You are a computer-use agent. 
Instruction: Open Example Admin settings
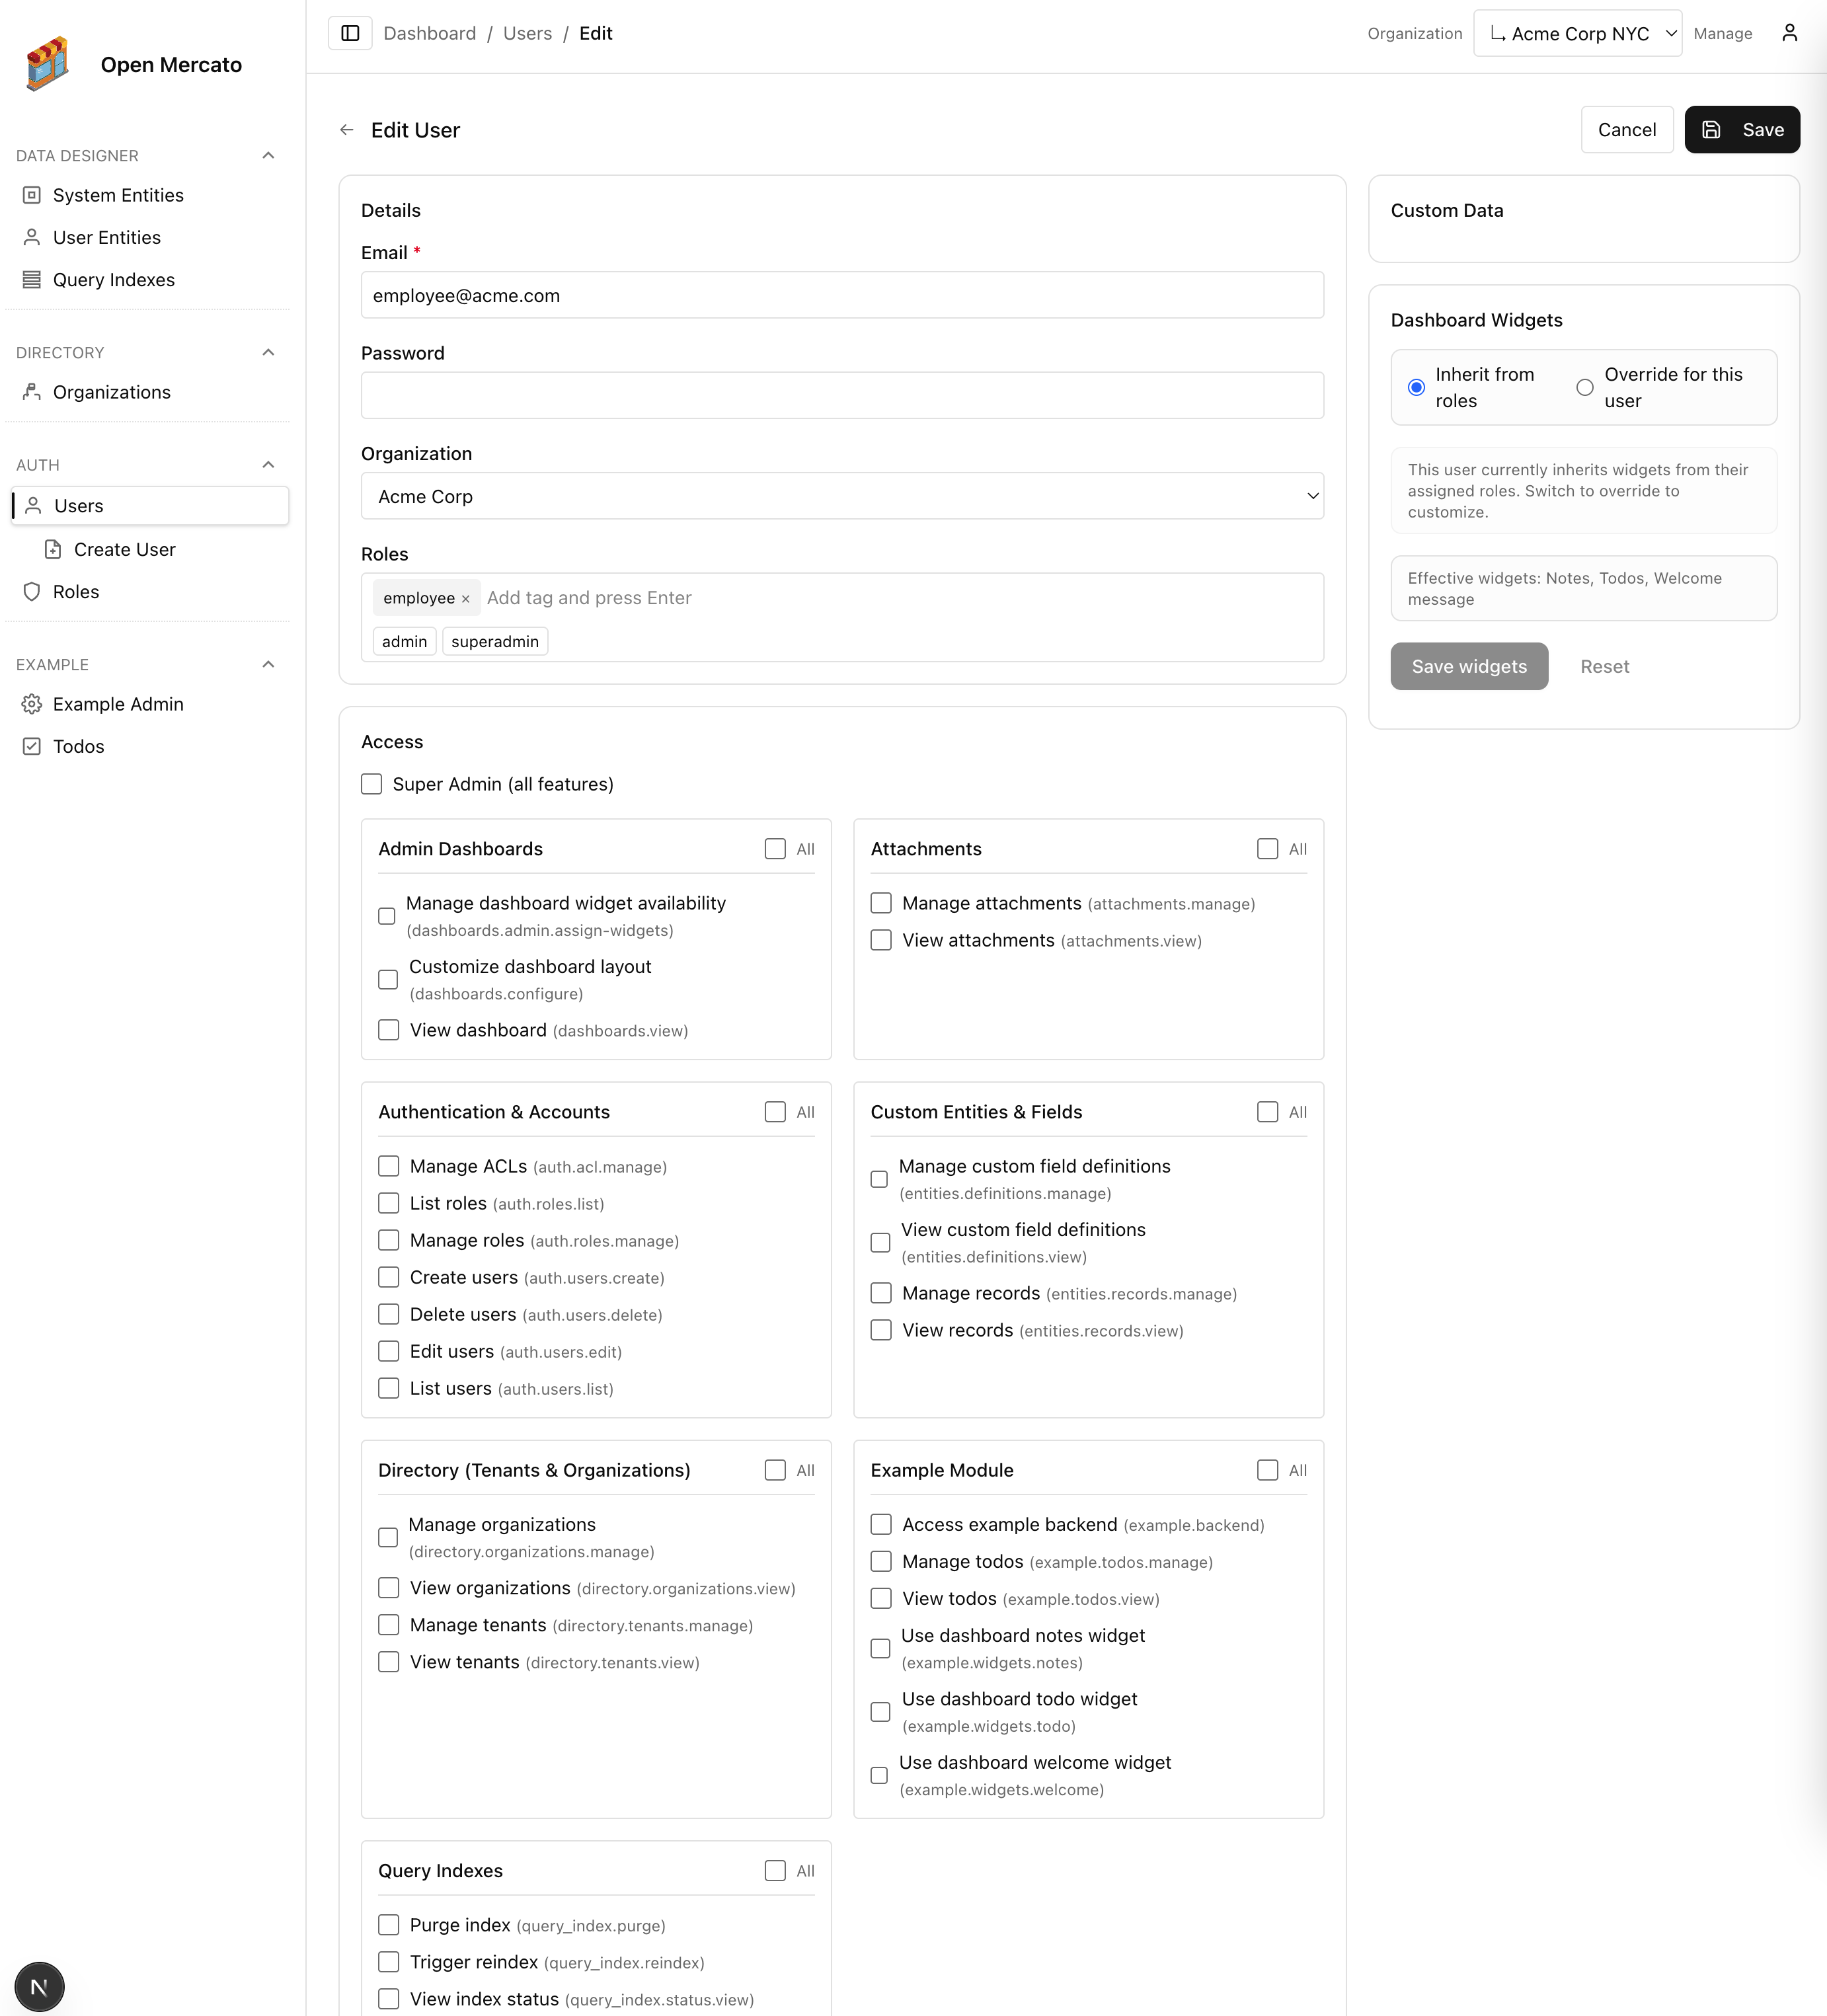117,704
